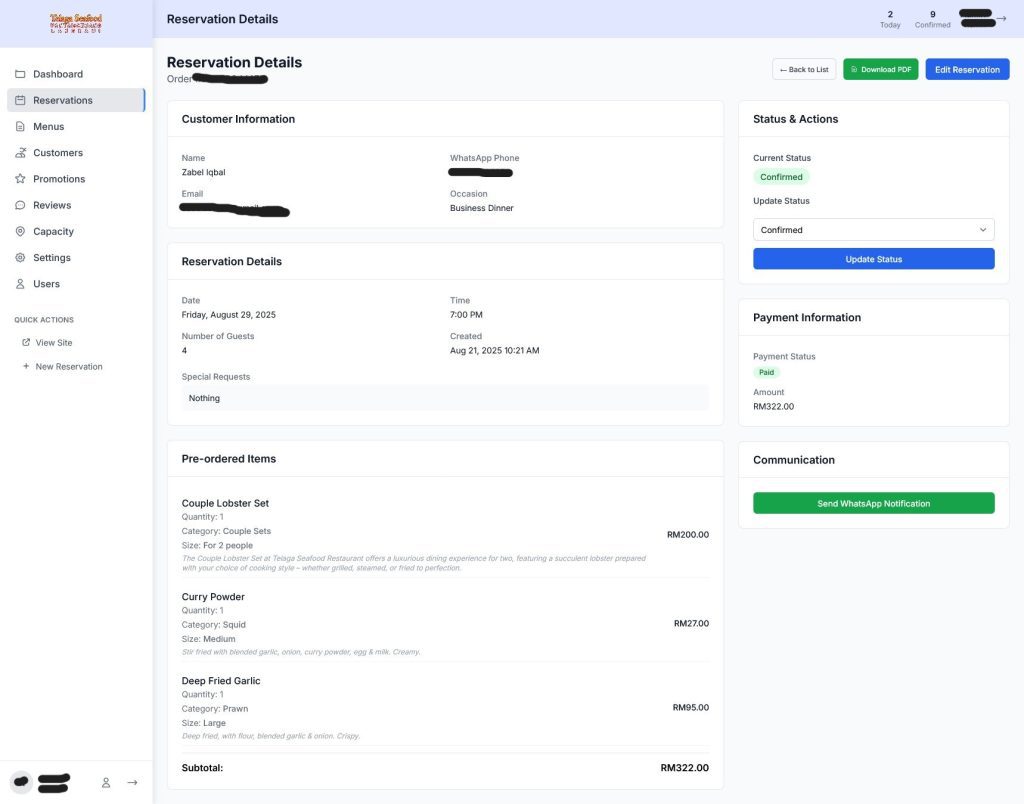Viewport: 1024px width, 804px height.
Task: Click the user profile icon at bottom of sidebar
Action: (x=105, y=783)
